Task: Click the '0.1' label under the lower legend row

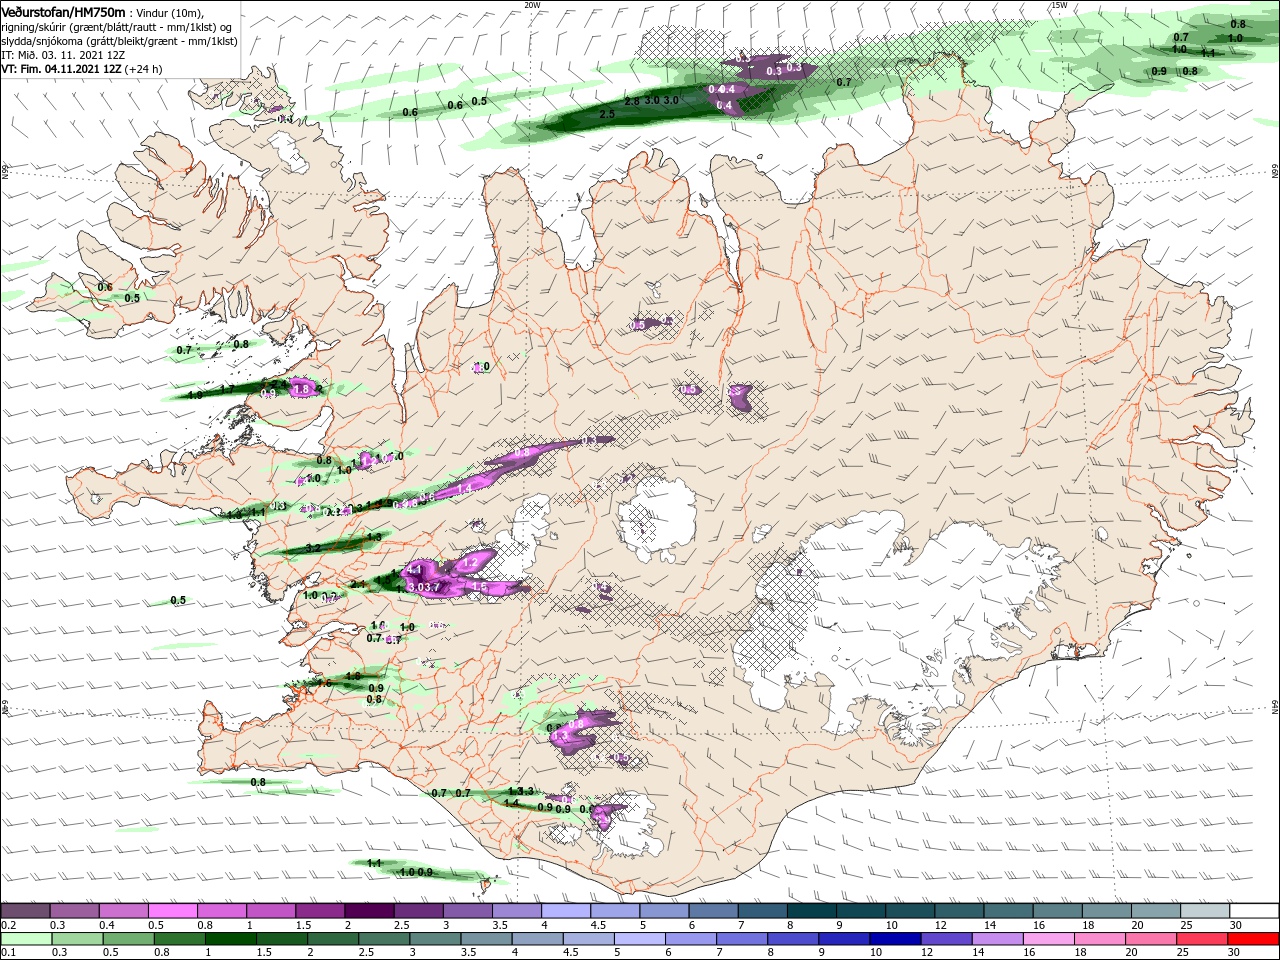Action: point(8,953)
